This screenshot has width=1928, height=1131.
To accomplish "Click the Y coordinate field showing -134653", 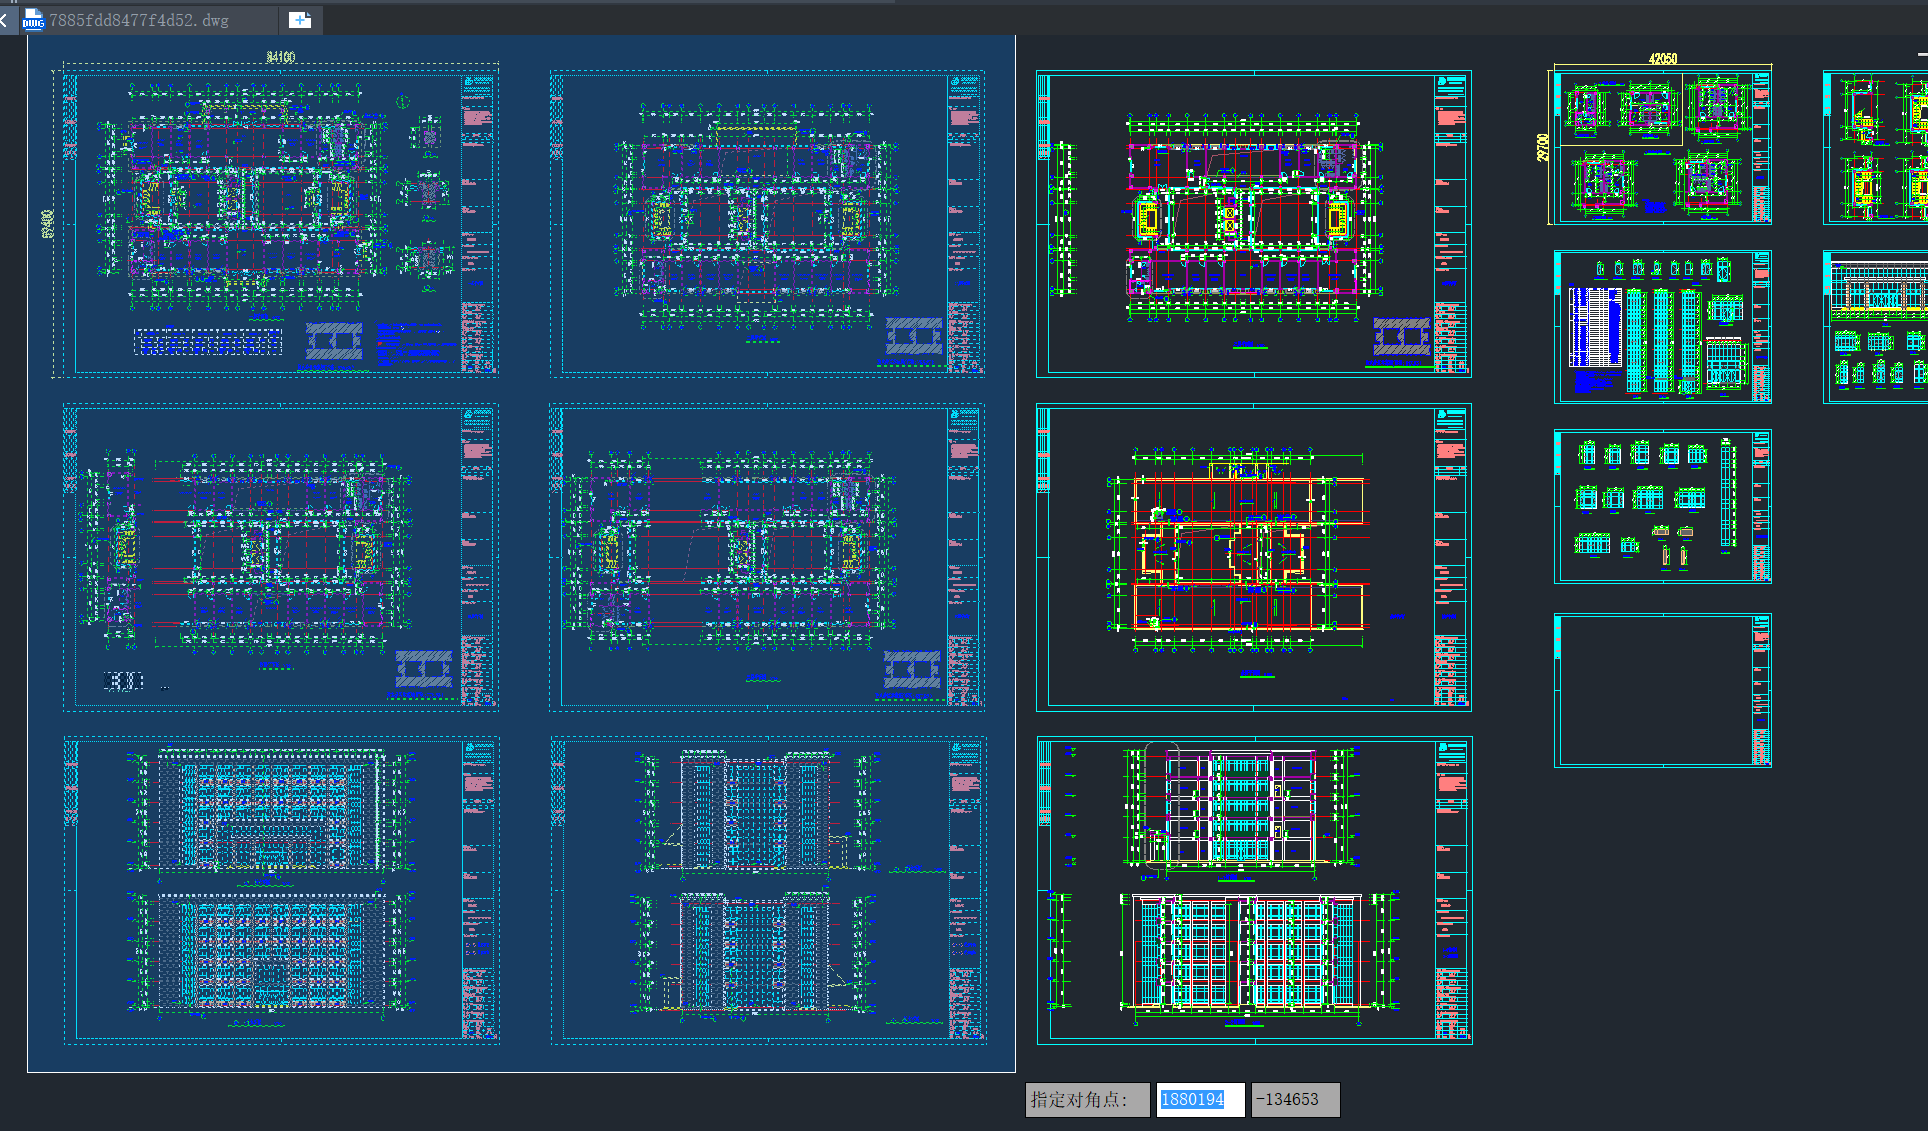I will coord(1295,1099).
